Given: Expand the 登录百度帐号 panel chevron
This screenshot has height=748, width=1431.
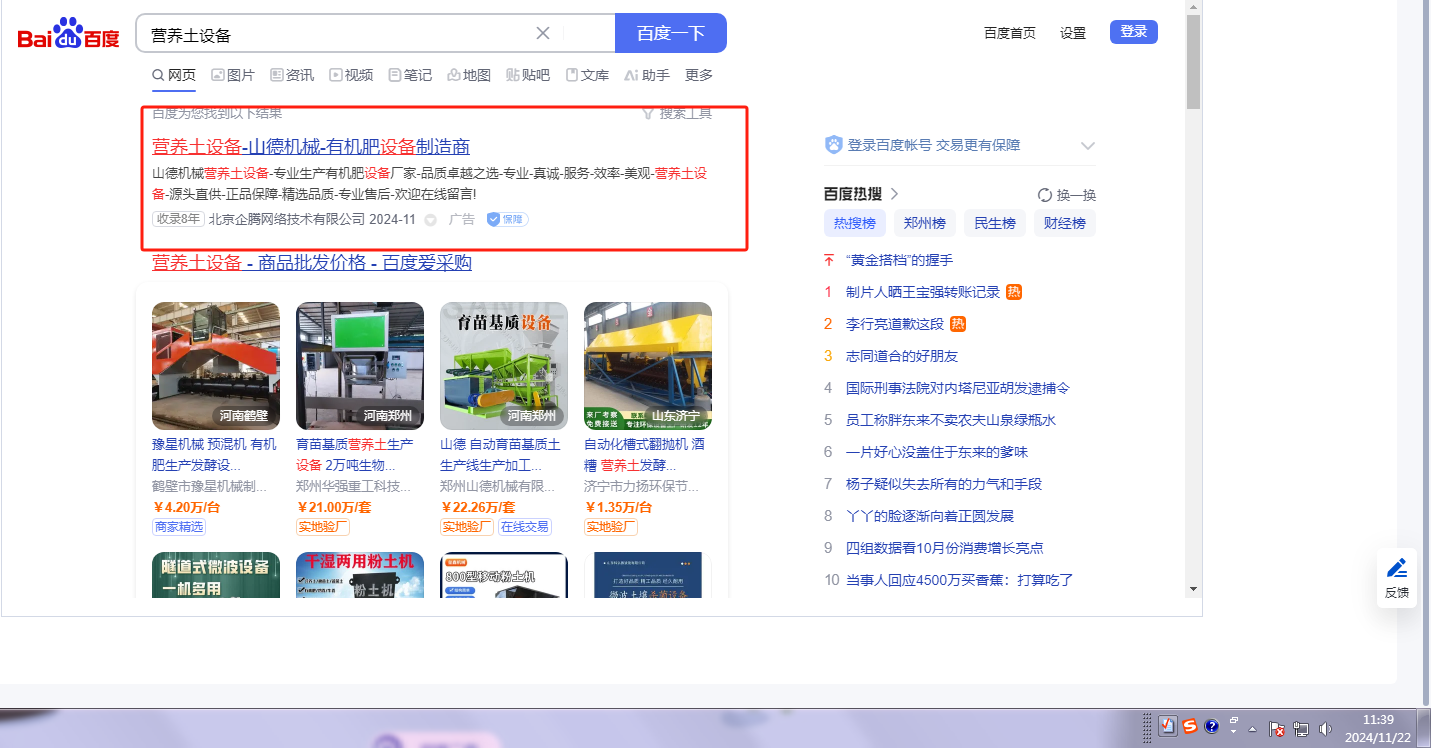Looking at the screenshot, I should pos(1088,146).
